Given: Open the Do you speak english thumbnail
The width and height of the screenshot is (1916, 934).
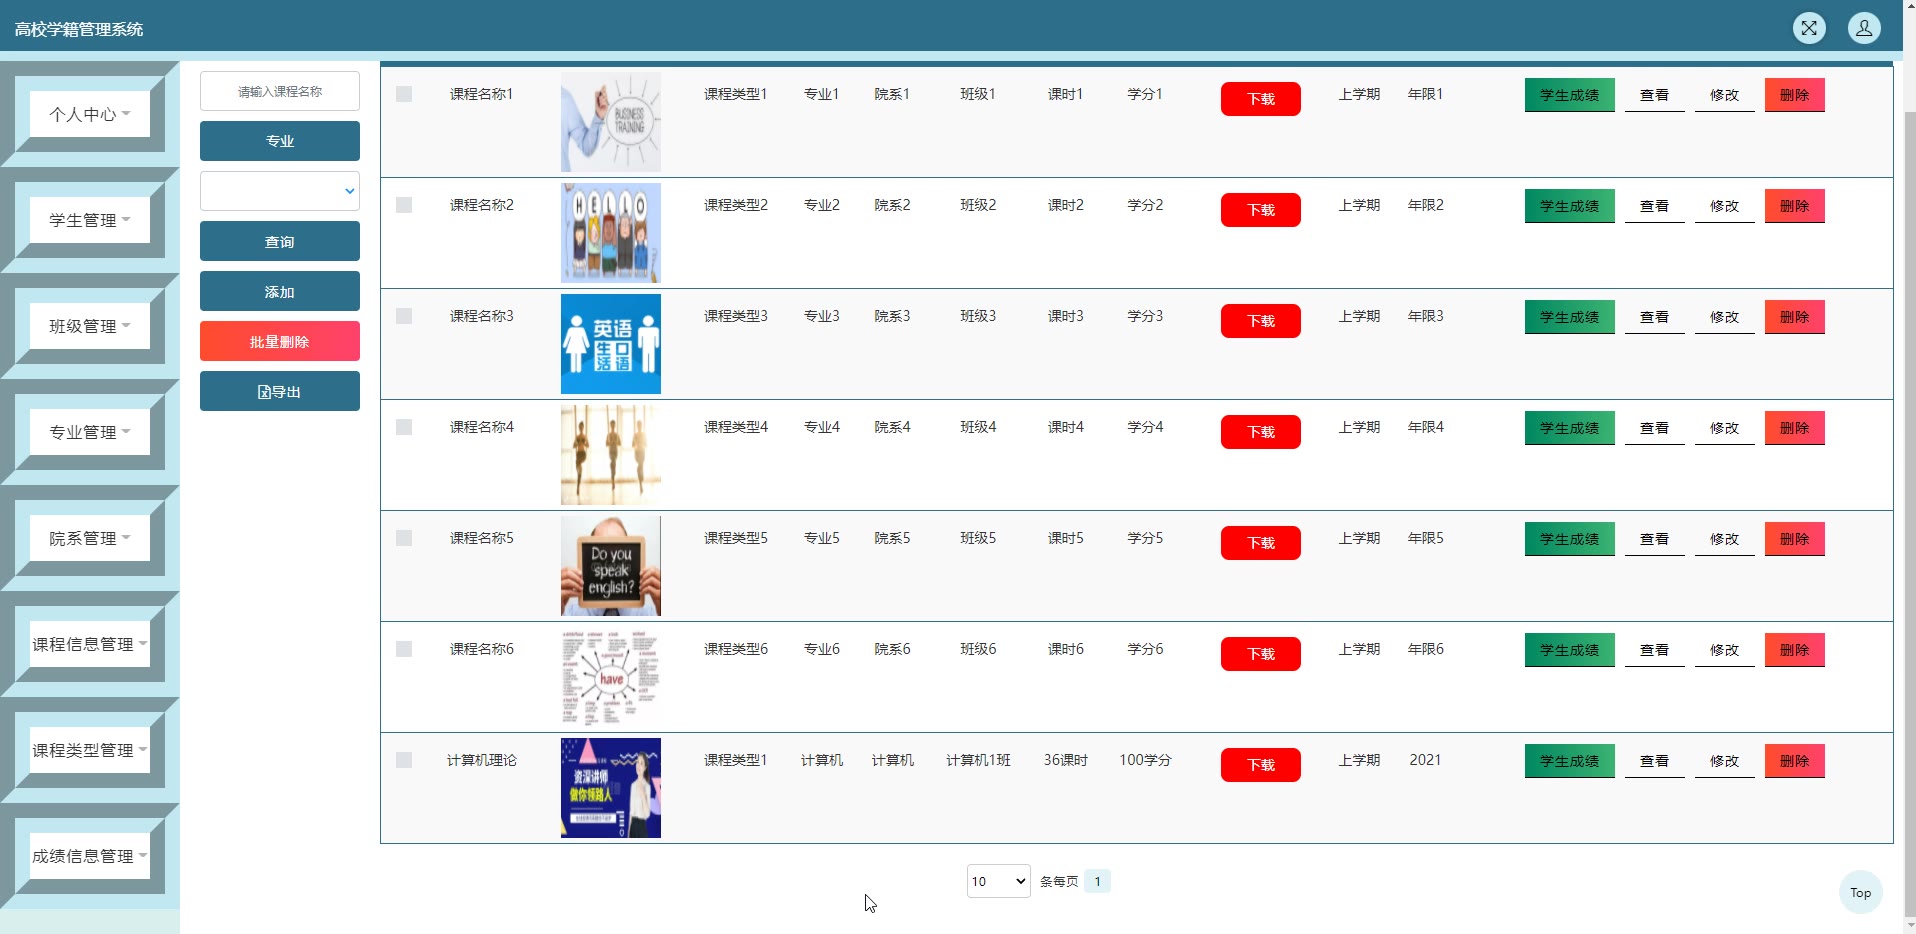Looking at the screenshot, I should [x=611, y=566].
